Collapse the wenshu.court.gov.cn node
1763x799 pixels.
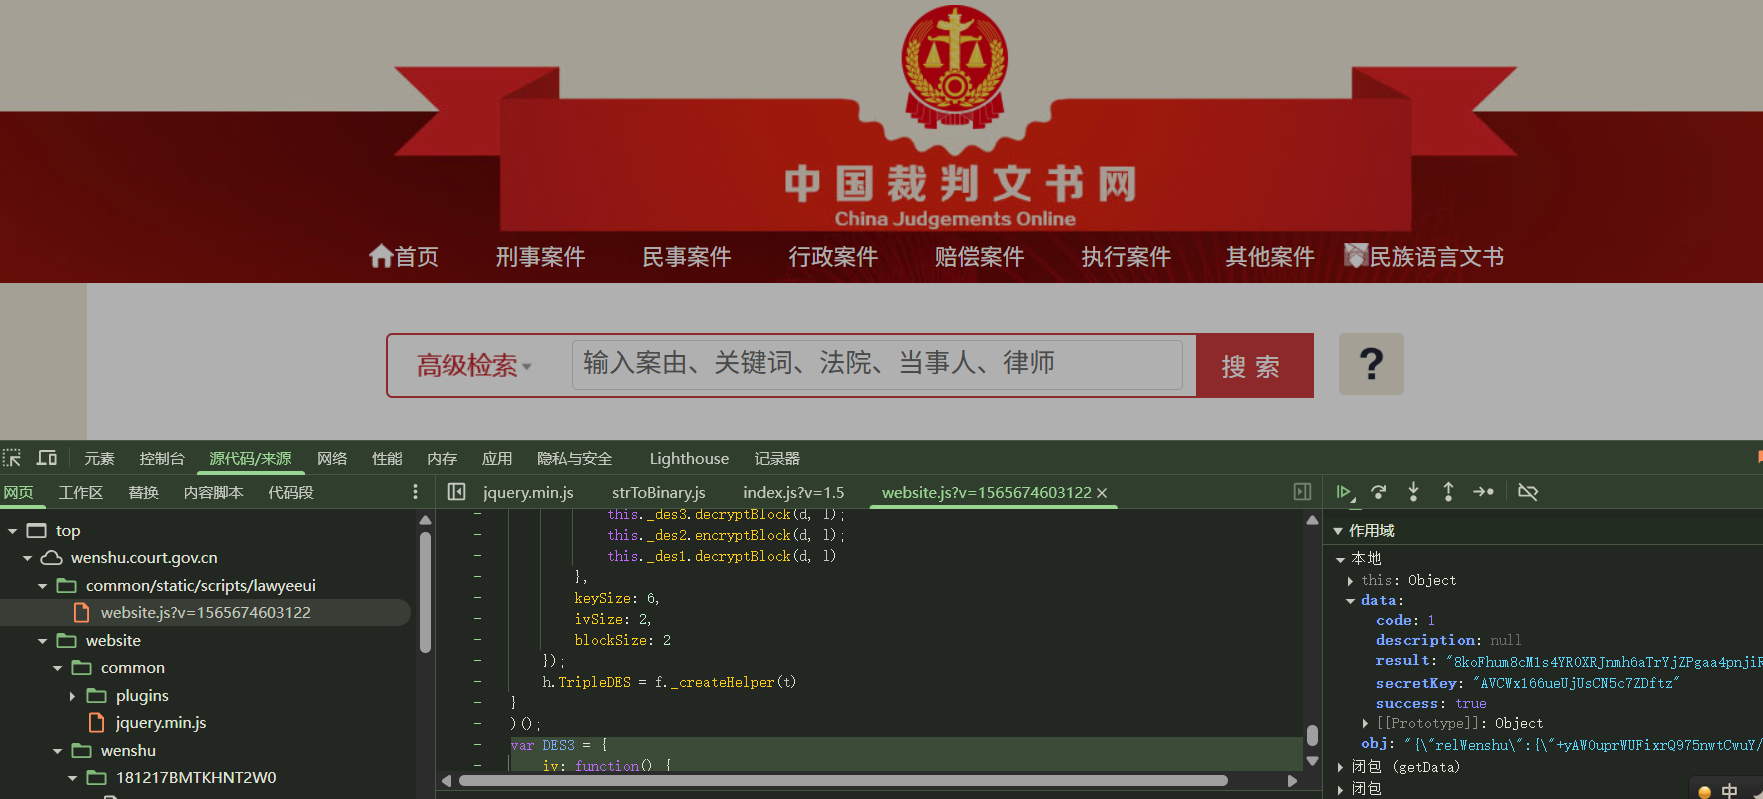coord(27,558)
